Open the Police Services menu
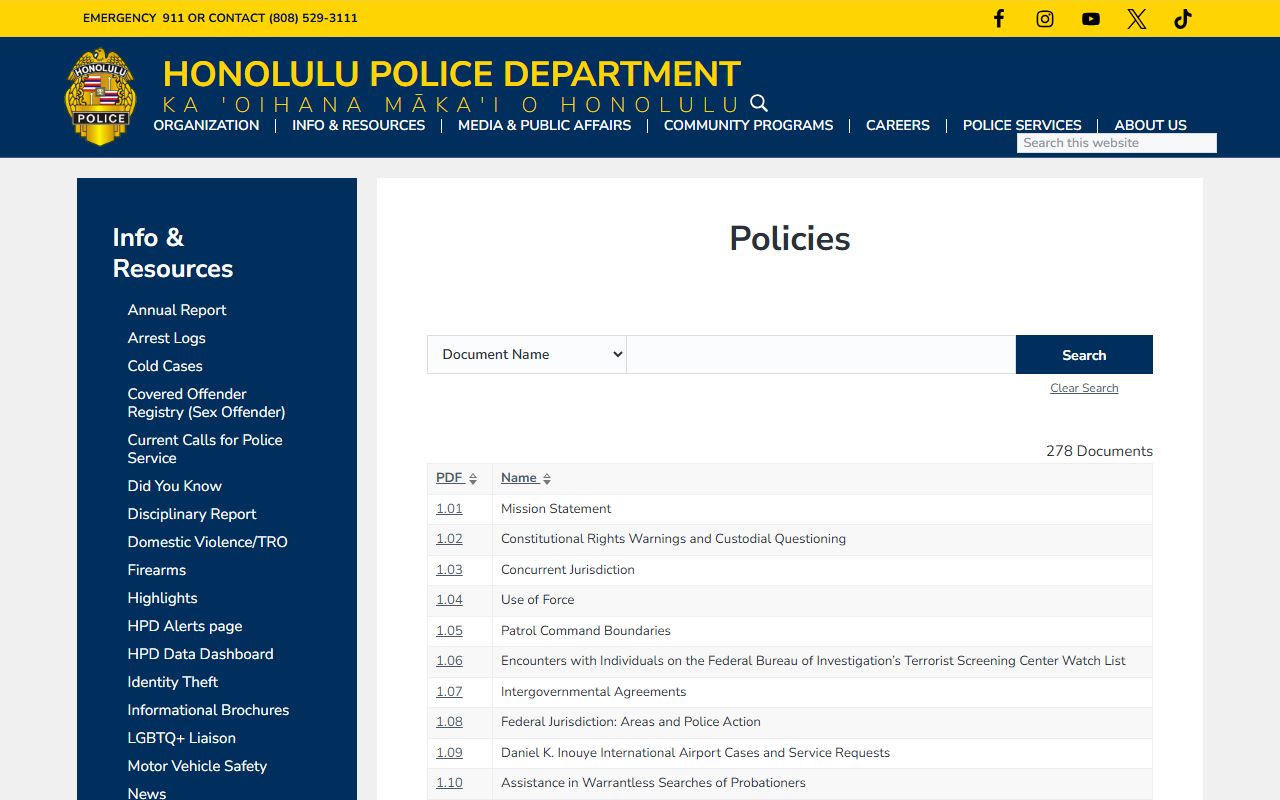Viewport: 1280px width, 800px height. (x=1022, y=125)
